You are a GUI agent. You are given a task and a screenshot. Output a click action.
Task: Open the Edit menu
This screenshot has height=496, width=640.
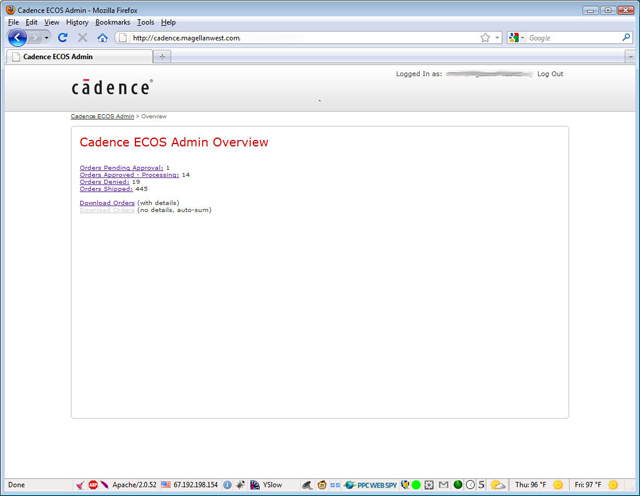31,22
